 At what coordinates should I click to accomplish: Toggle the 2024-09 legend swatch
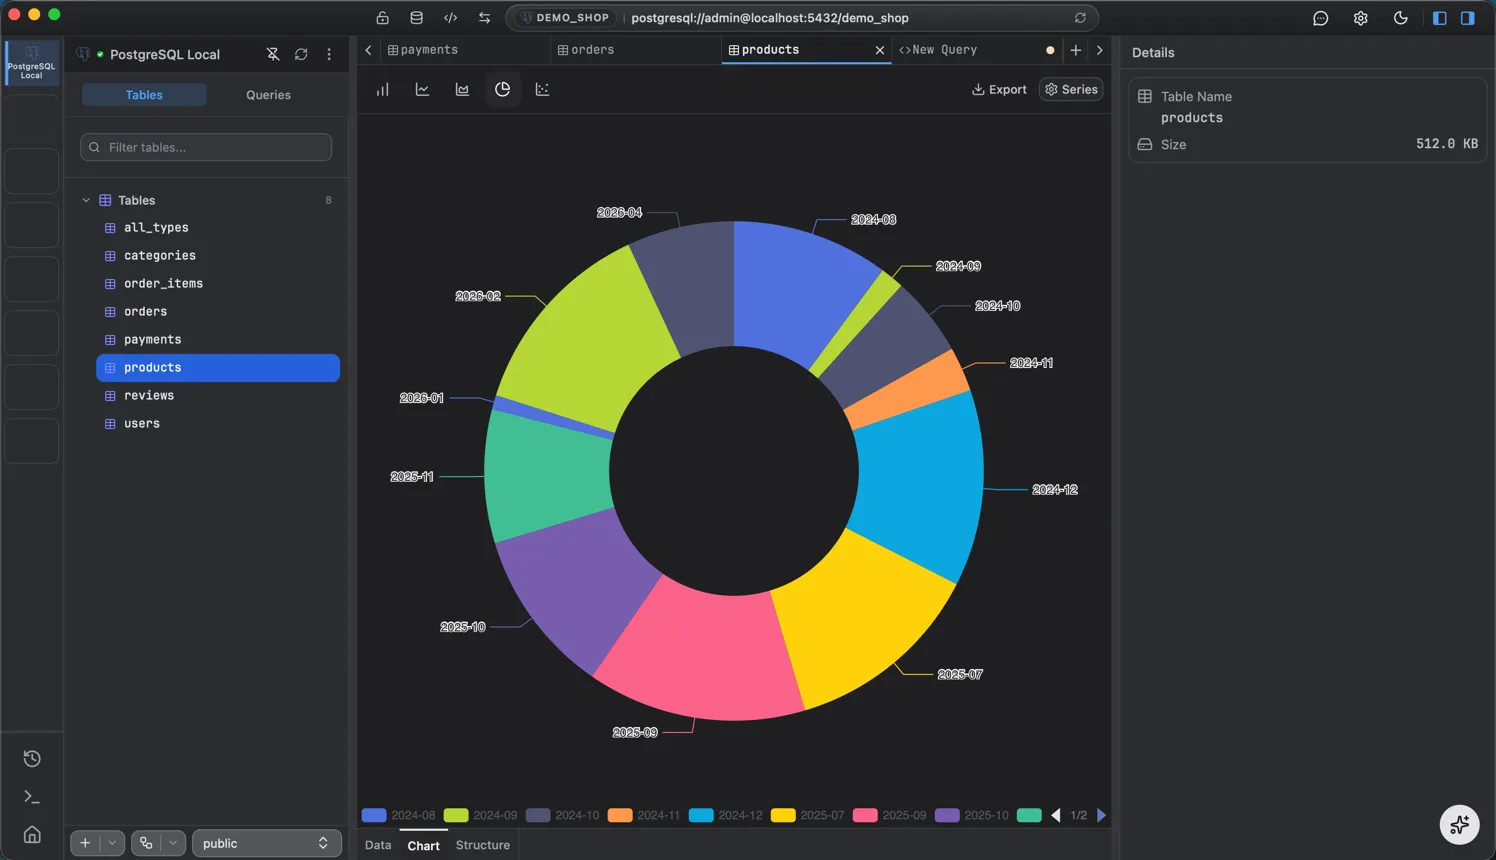click(x=456, y=815)
